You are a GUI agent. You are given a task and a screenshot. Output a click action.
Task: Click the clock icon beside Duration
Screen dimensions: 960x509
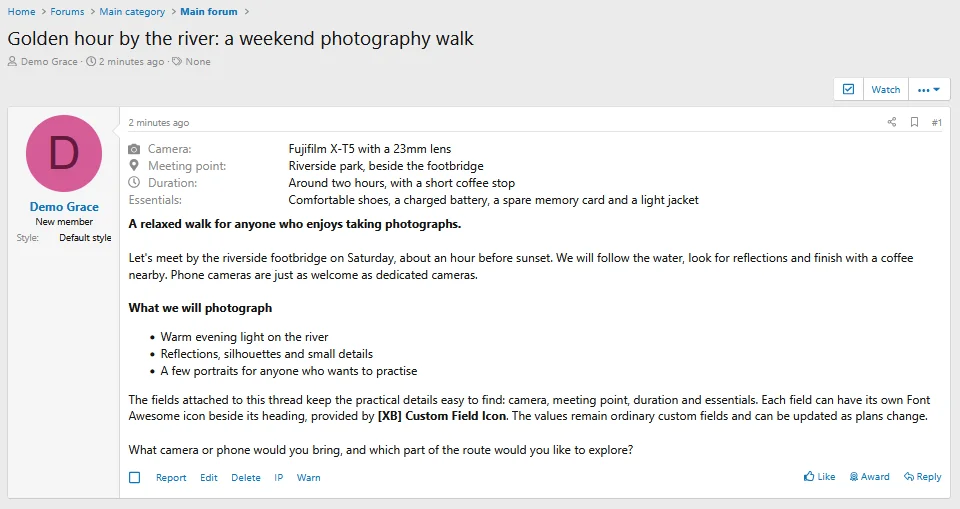[134, 183]
